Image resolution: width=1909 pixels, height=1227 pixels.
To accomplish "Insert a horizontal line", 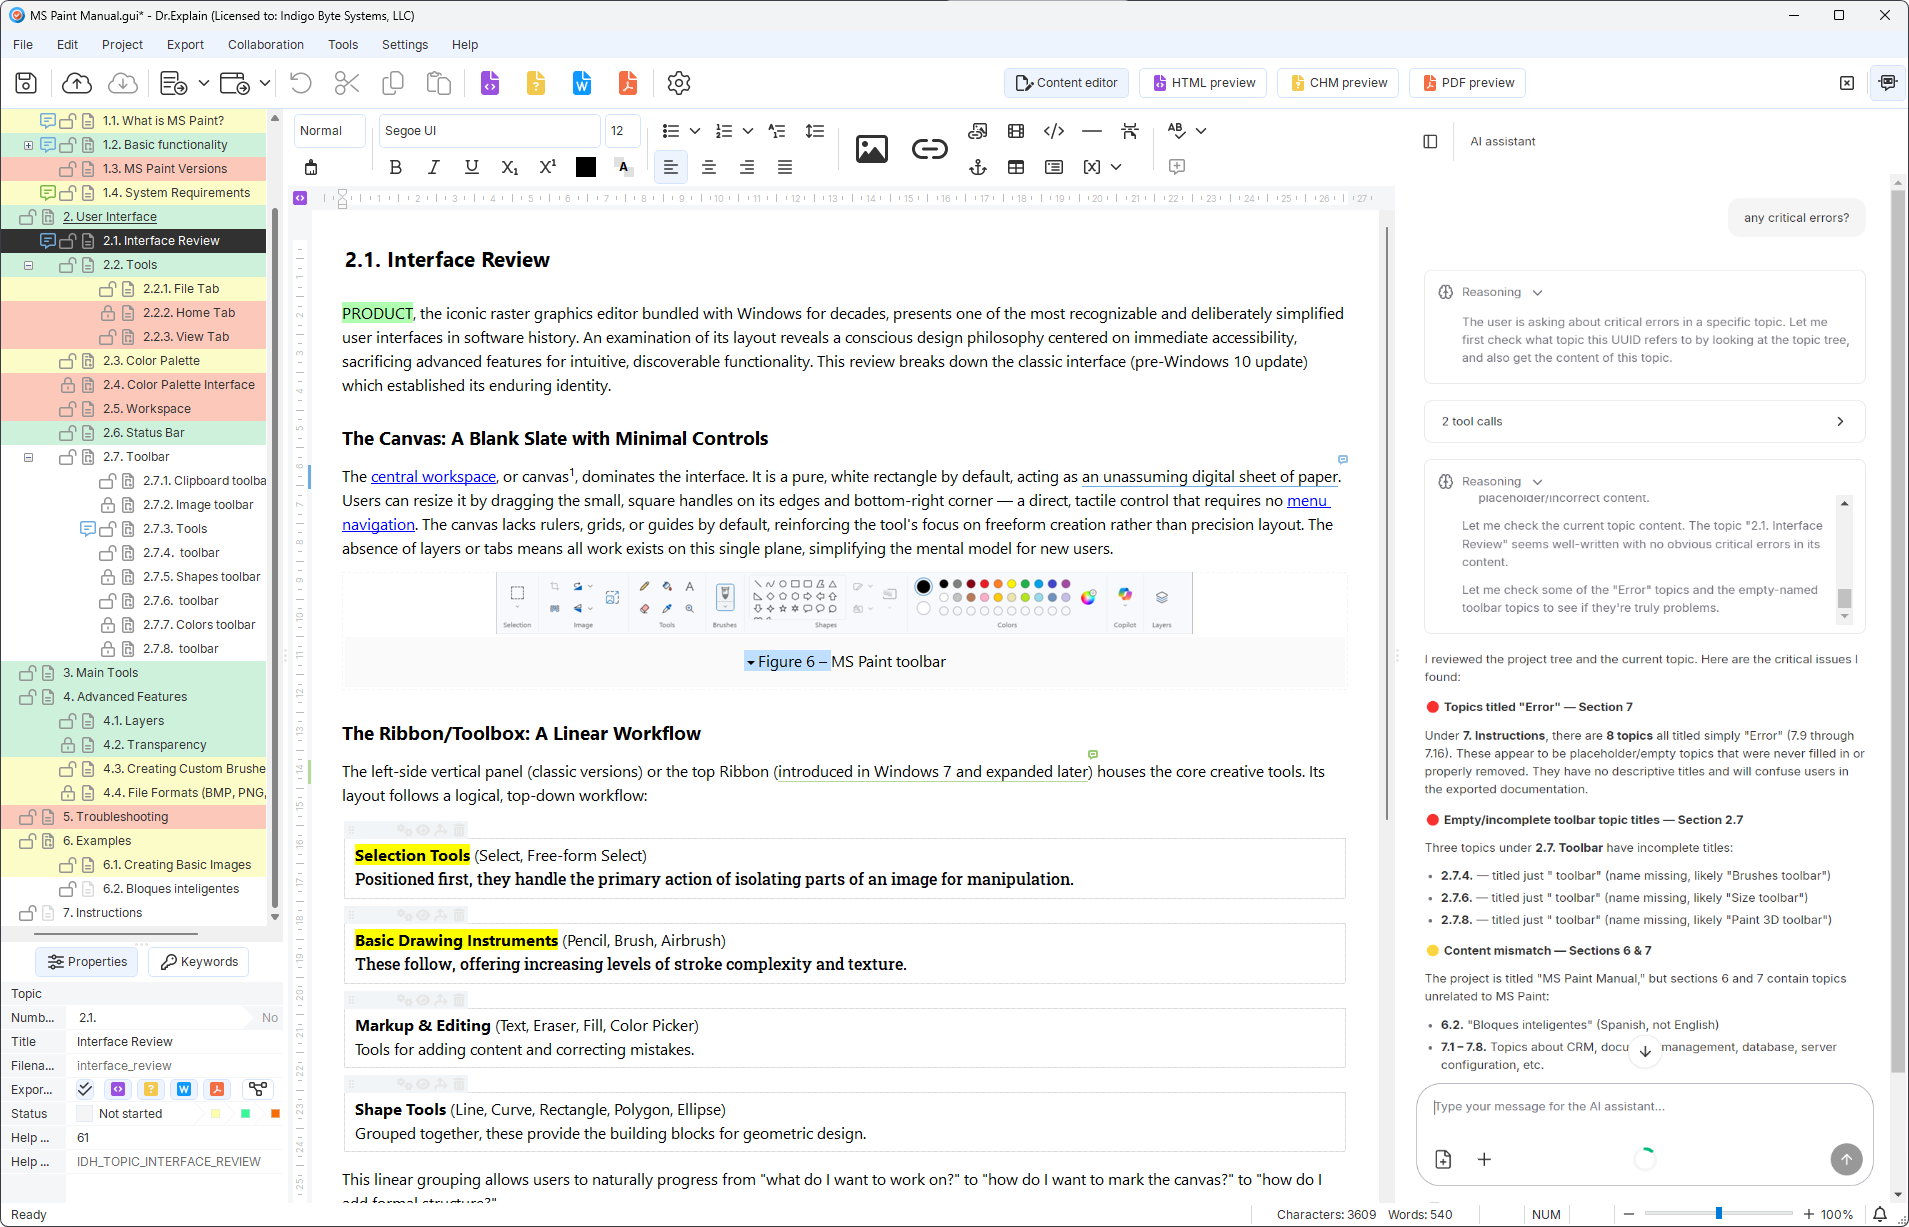I will point(1092,131).
